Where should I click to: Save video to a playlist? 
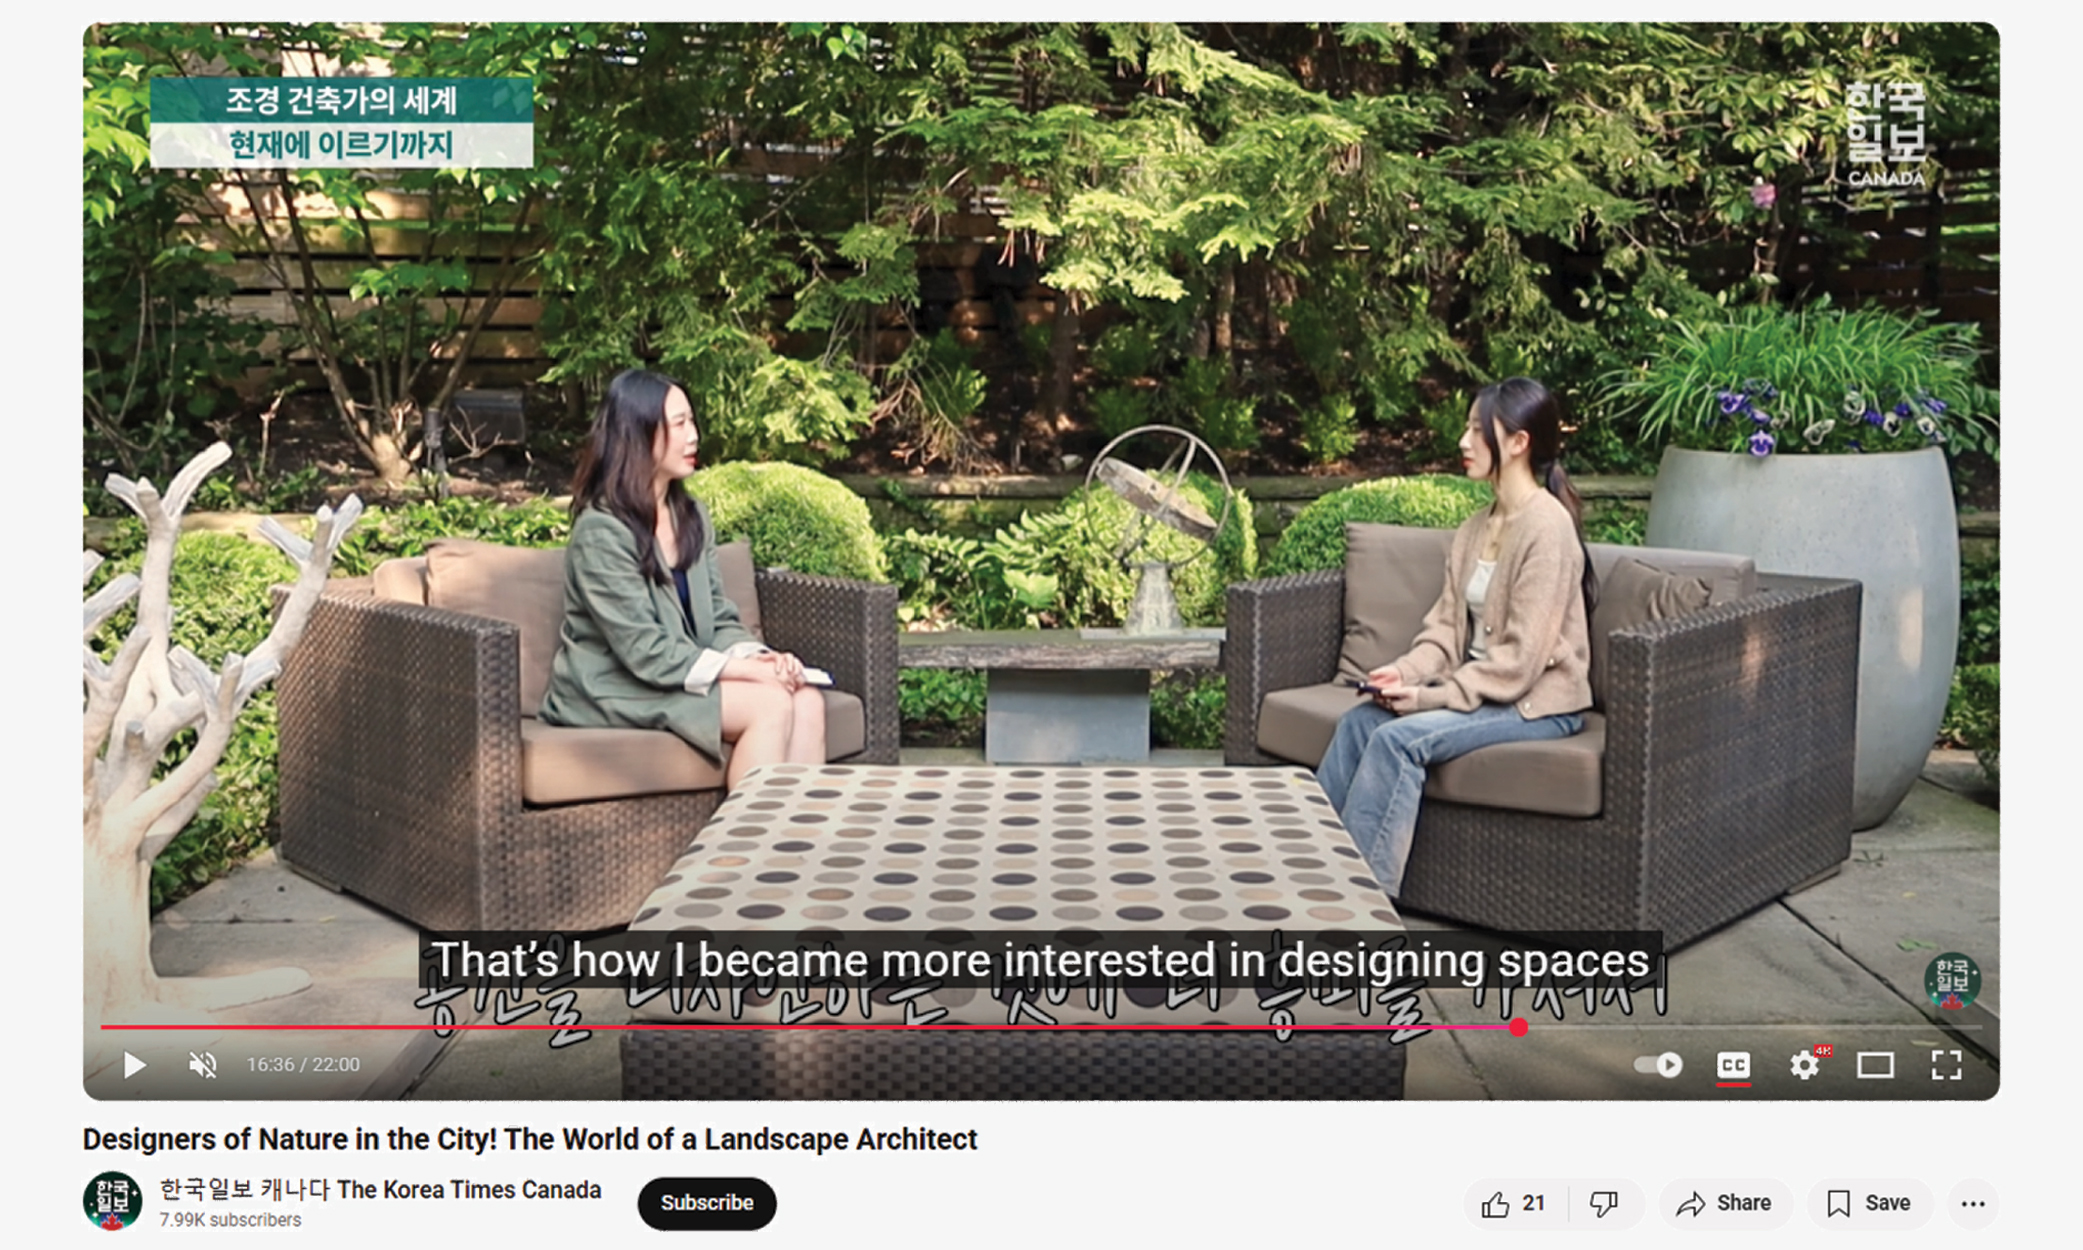point(1868,1204)
